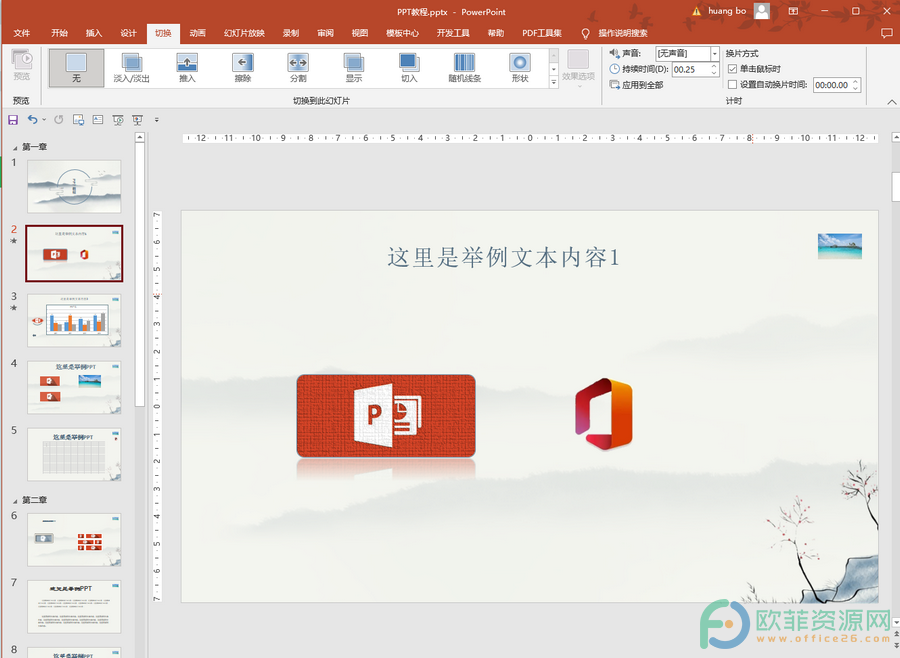Open the 文件 File menu
900x658 pixels.
click(x=22, y=33)
